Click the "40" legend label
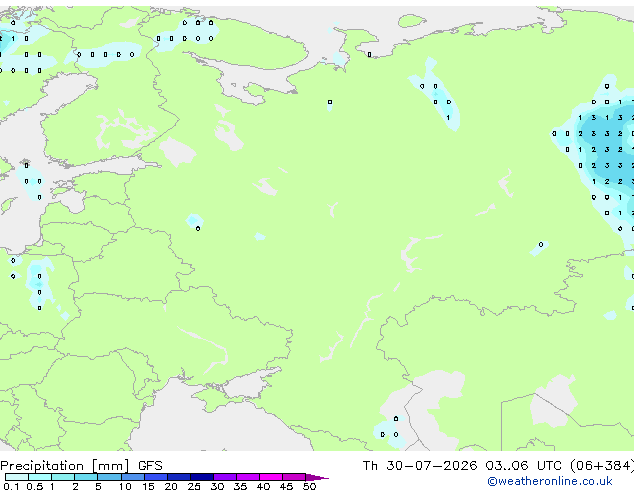 (263, 486)
